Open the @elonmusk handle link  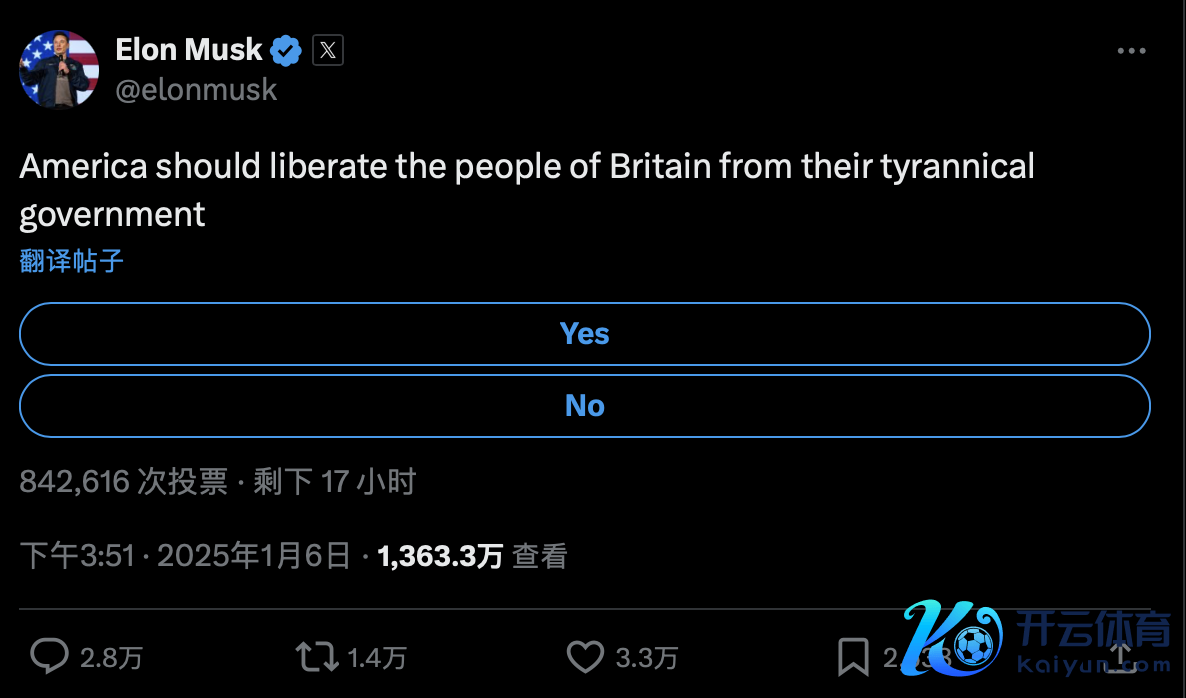[196, 90]
